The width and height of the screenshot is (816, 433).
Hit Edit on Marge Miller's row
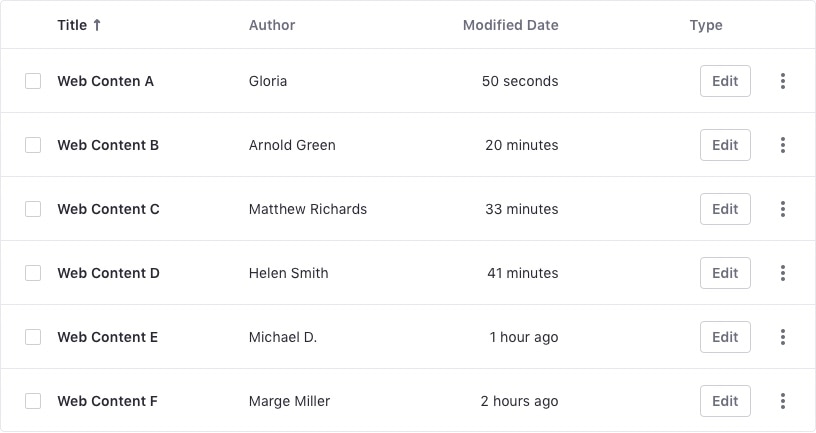(x=725, y=401)
